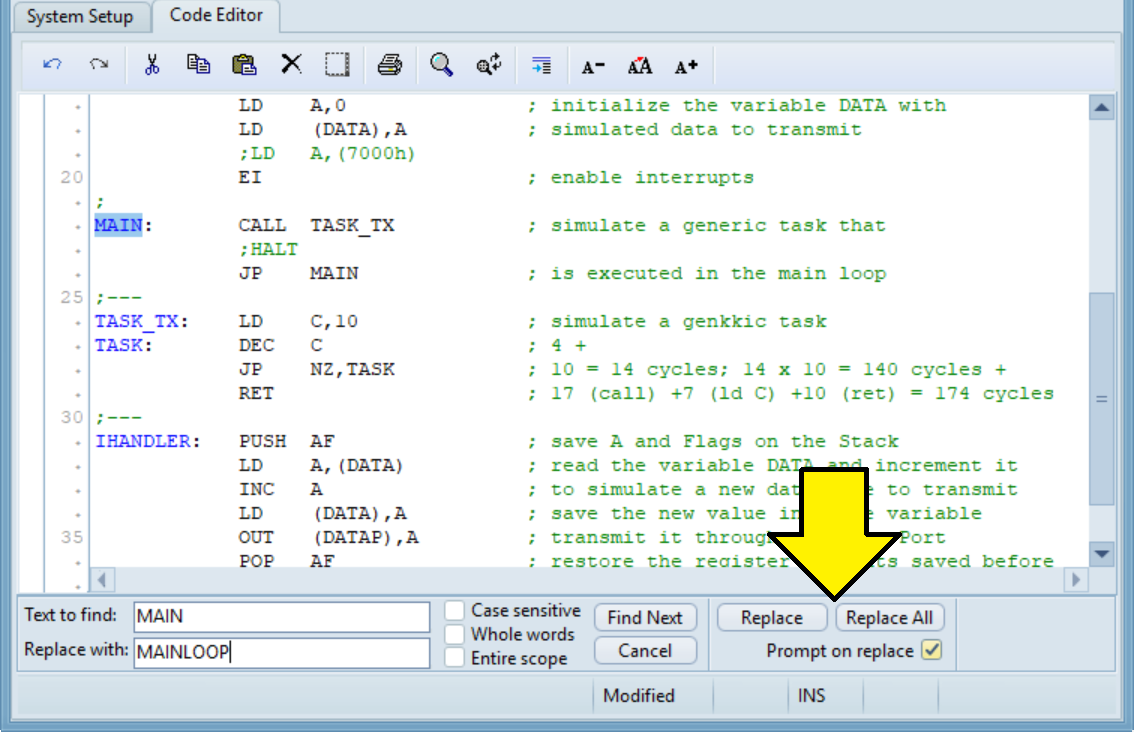
Task: Copy selected code using the Copy icon
Action: 198,65
